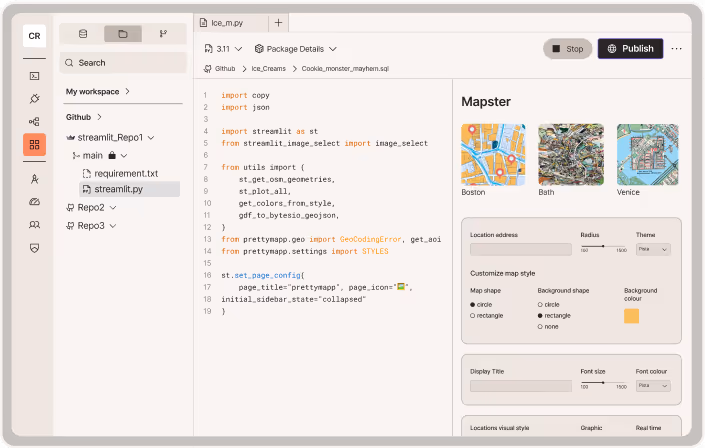Select the Bath map thumbnail
705x448 pixels.
coord(571,154)
